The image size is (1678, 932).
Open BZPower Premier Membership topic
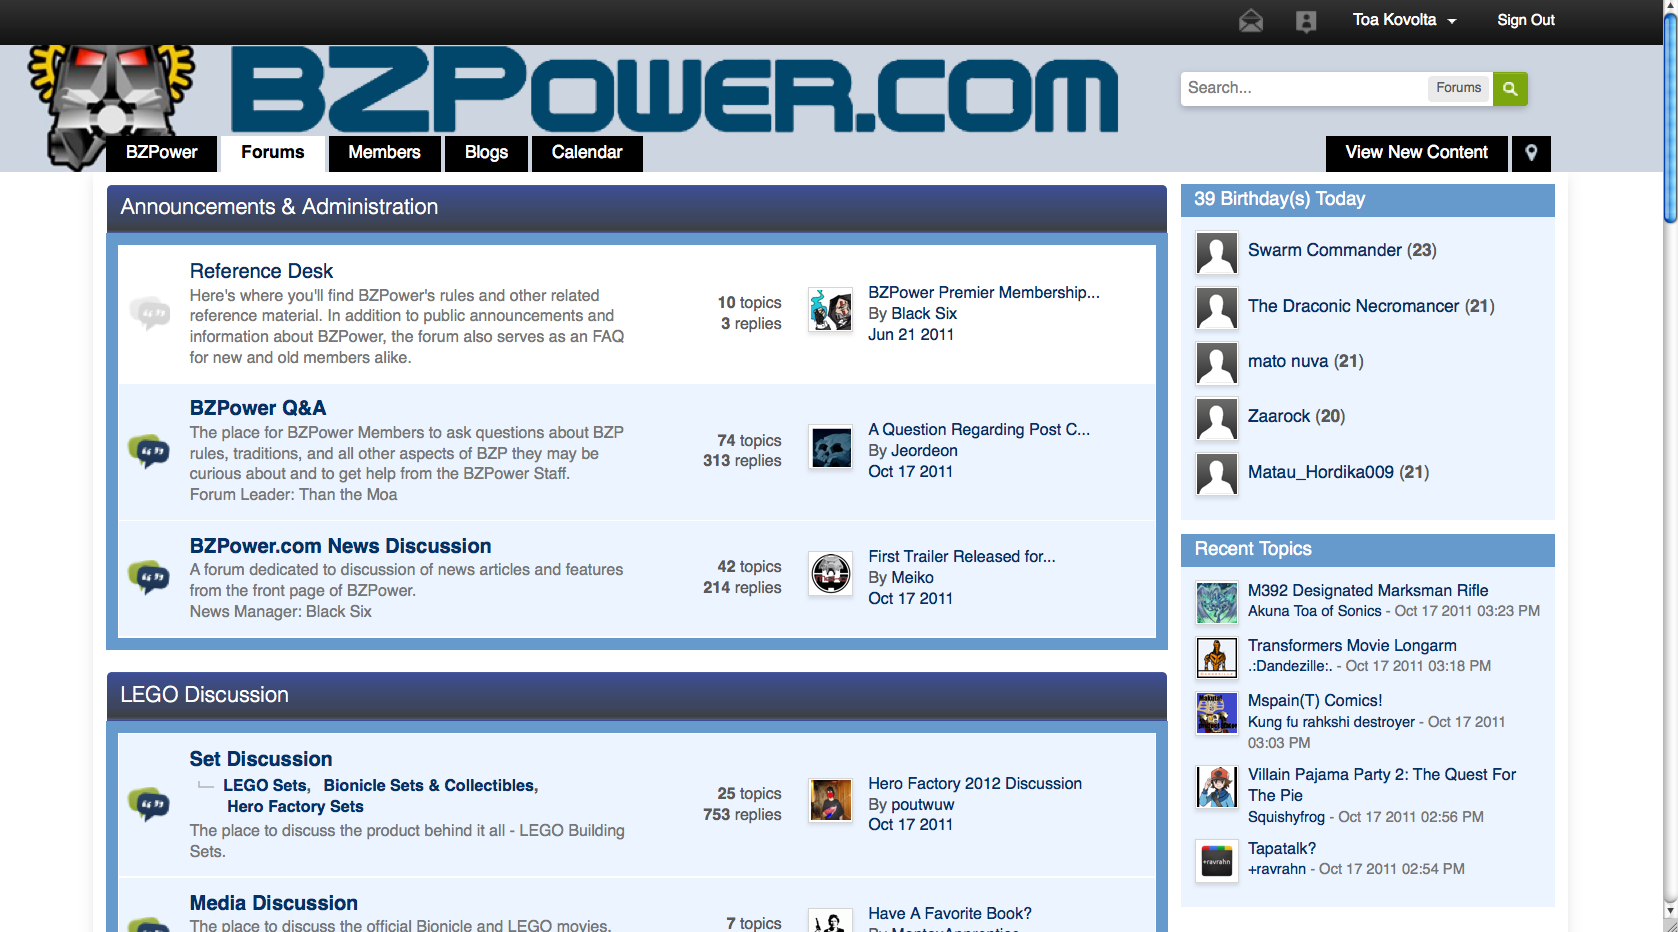(984, 293)
